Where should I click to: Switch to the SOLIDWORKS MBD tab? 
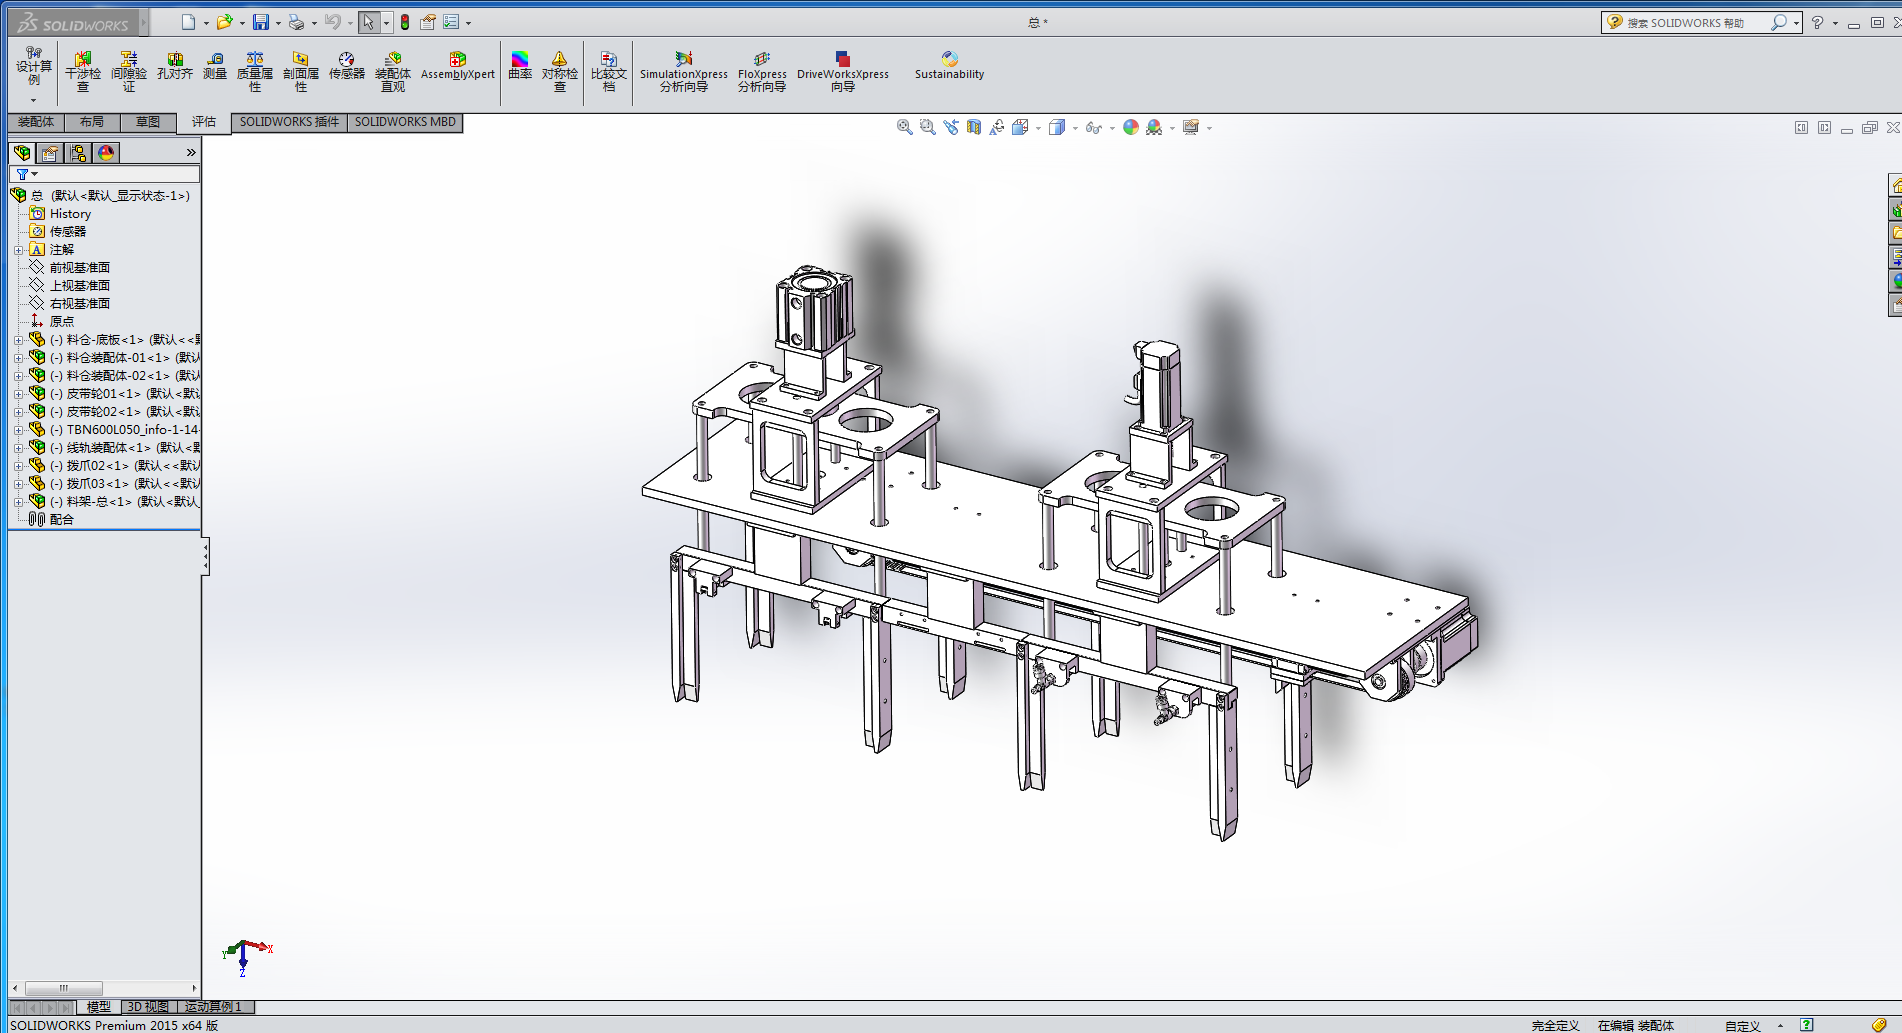pyautogui.click(x=405, y=122)
